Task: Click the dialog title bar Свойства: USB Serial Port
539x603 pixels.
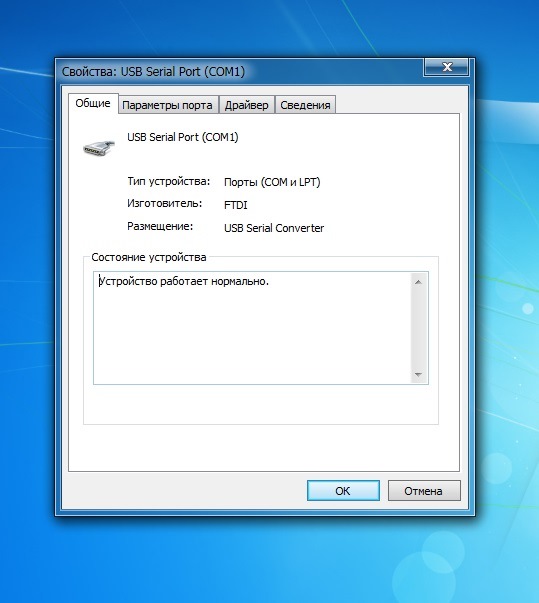Action: pos(153,72)
